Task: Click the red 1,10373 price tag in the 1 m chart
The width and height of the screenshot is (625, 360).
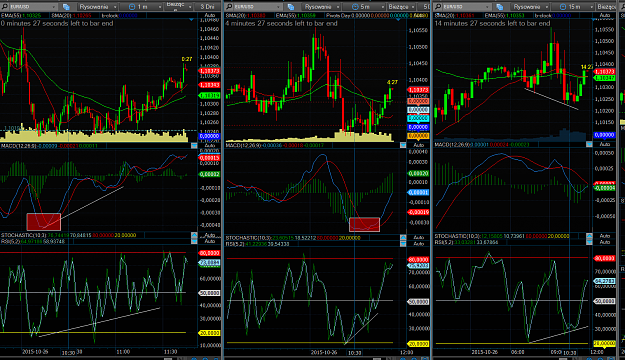Action: (x=209, y=71)
